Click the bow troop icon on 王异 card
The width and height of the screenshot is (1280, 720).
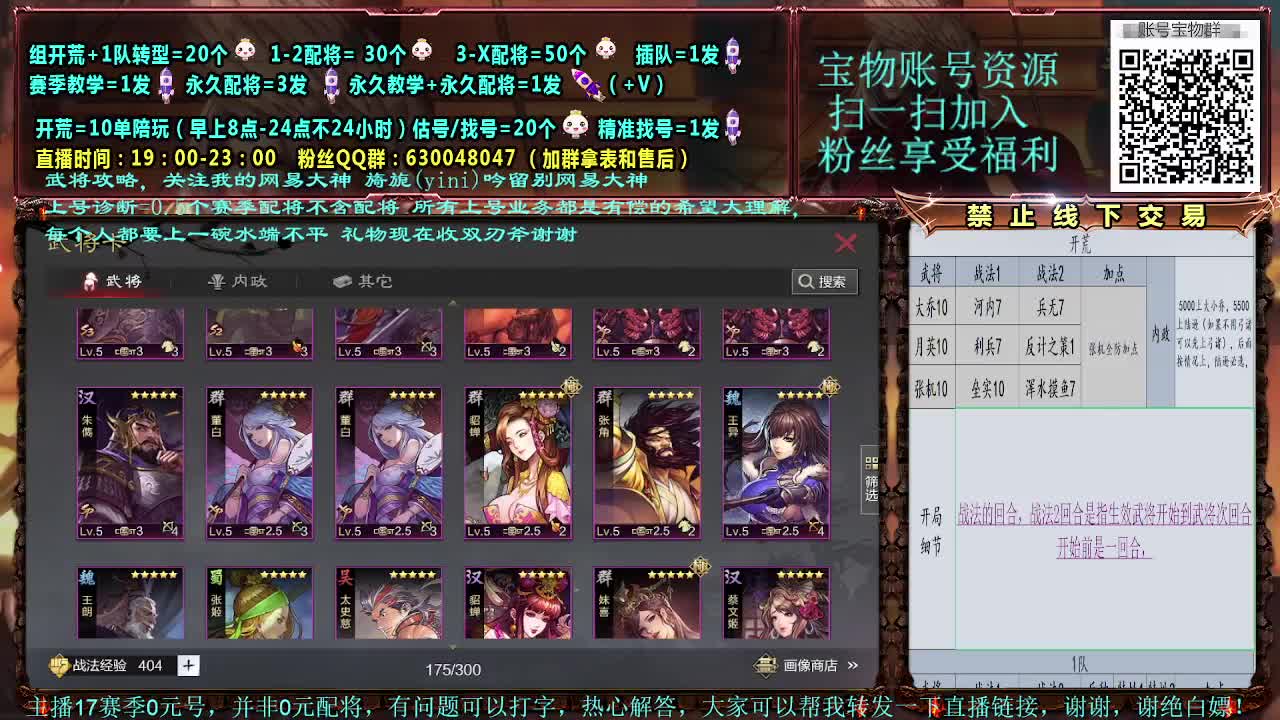tap(816, 527)
